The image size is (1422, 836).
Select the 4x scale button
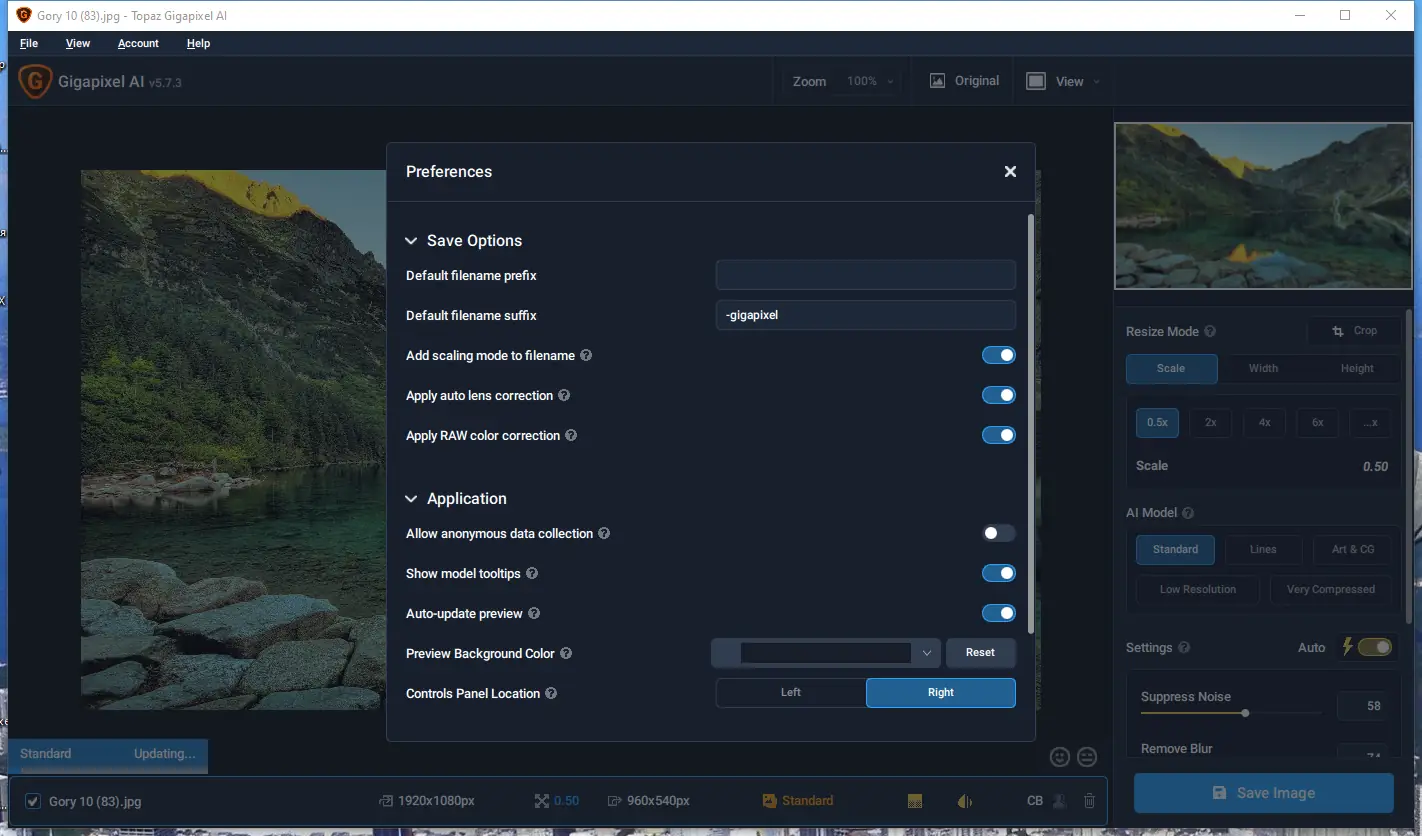click(x=1264, y=423)
